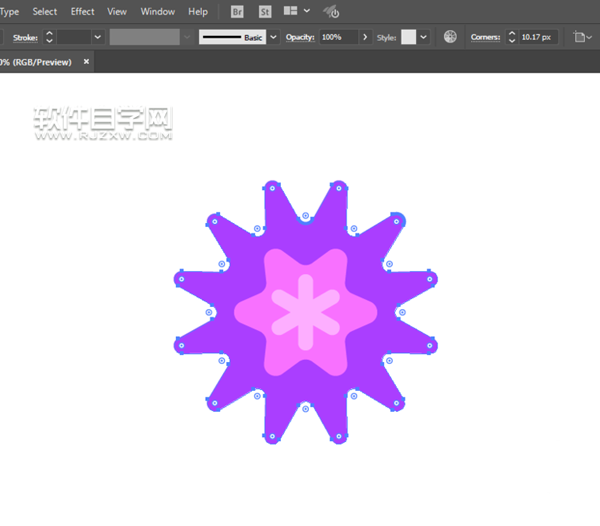Open Adobe Stock via St icon
The image size is (600, 526).
click(265, 12)
